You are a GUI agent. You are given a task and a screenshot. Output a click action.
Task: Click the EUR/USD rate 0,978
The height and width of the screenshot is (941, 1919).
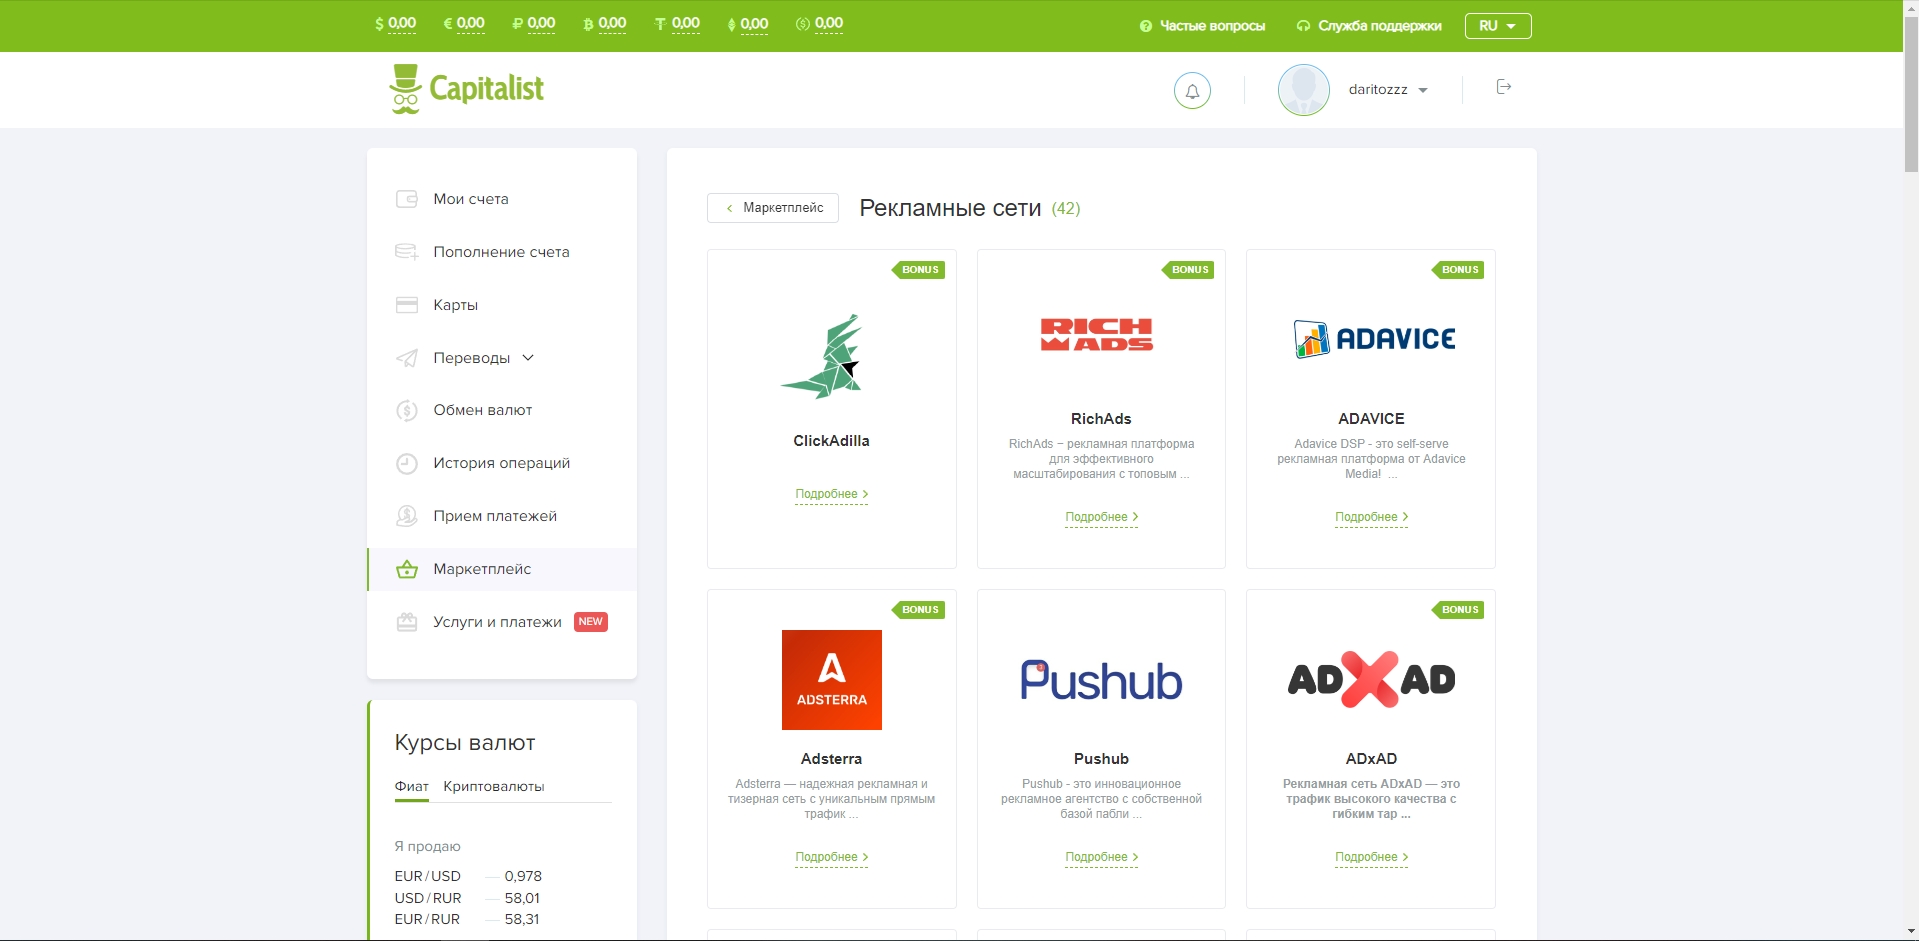click(523, 876)
